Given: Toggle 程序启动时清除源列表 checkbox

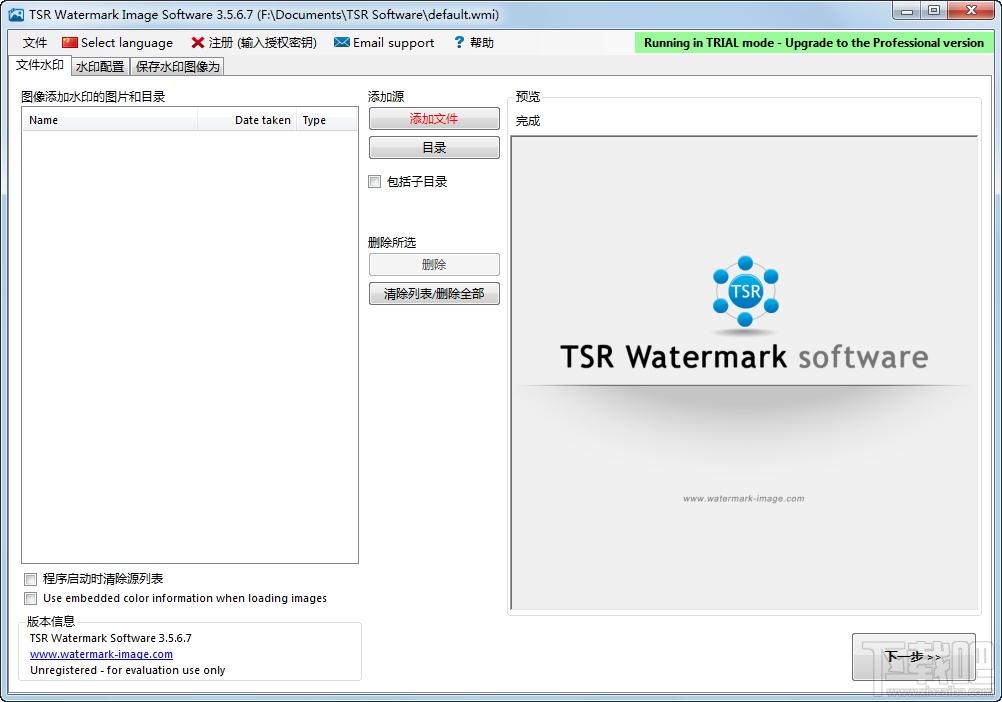Looking at the screenshot, I should [x=30, y=579].
